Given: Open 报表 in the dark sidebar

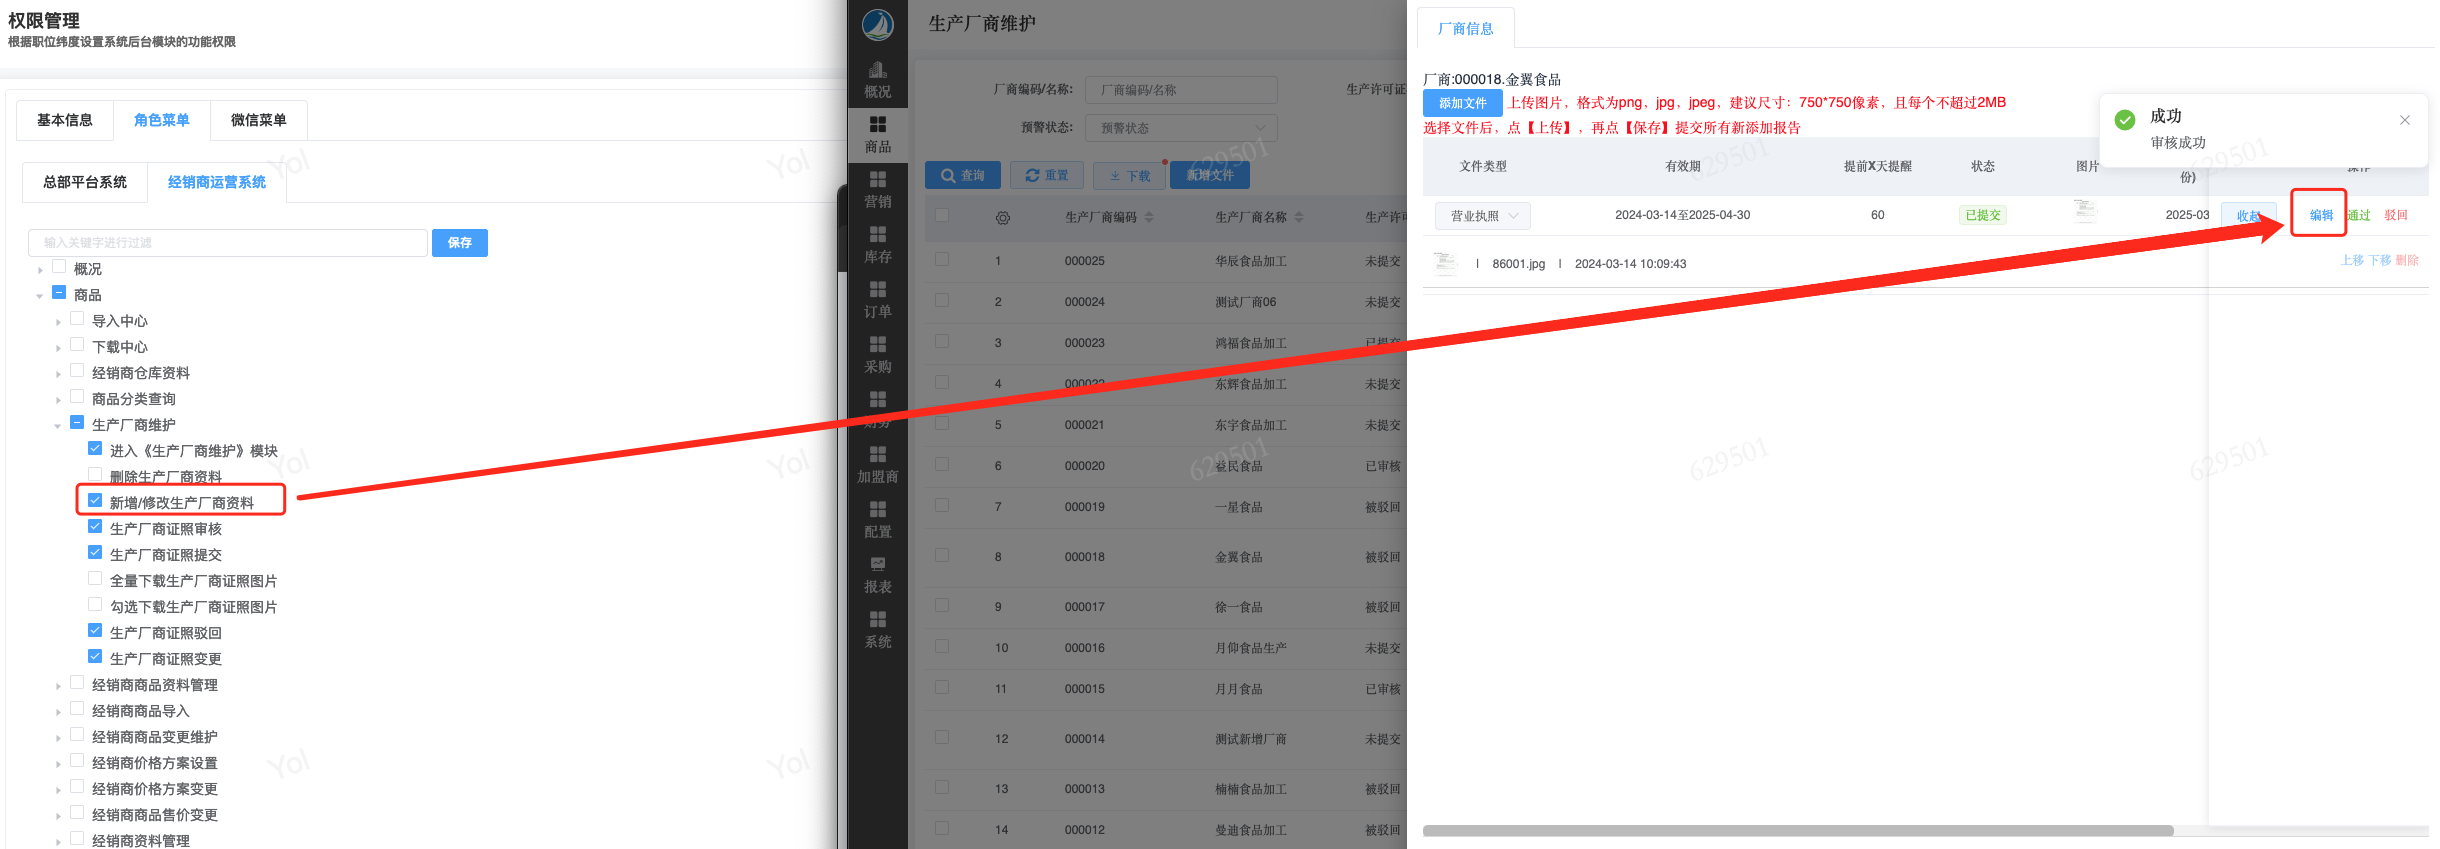Looking at the screenshot, I should pyautogui.click(x=877, y=575).
